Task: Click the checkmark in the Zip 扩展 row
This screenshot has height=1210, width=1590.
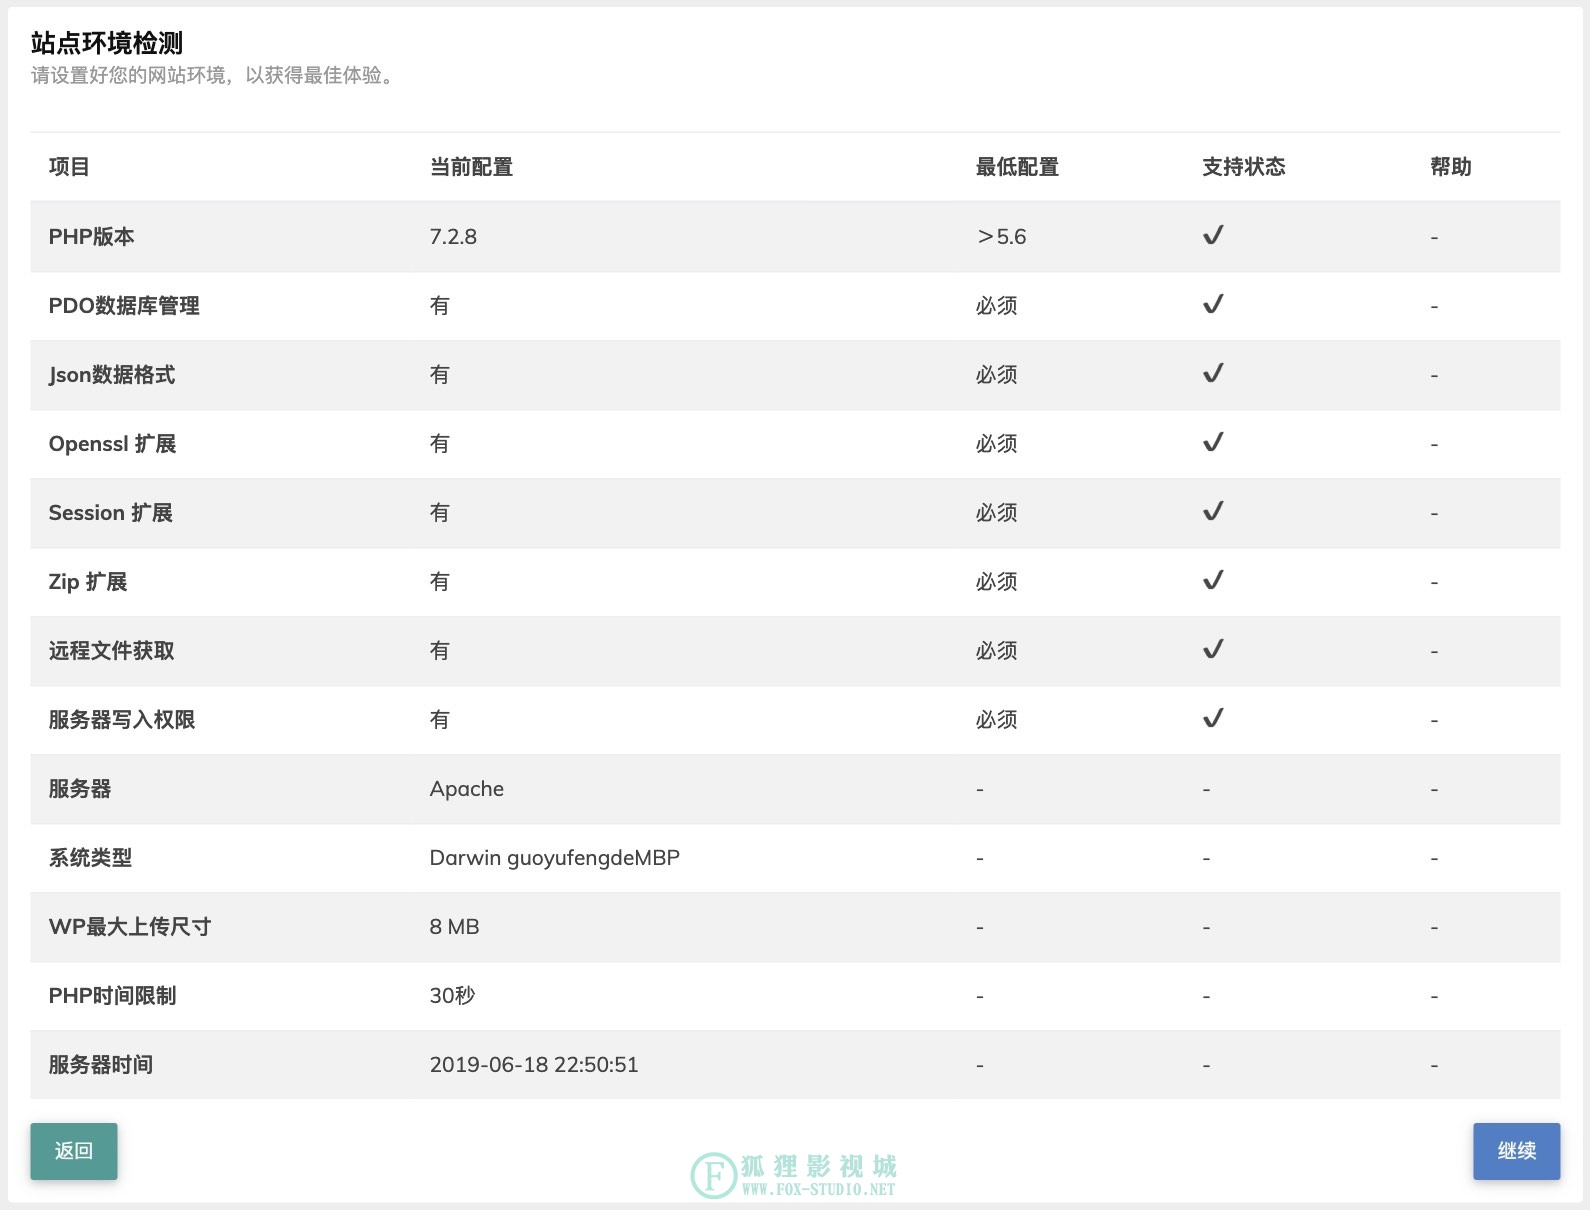Action: 1213,581
